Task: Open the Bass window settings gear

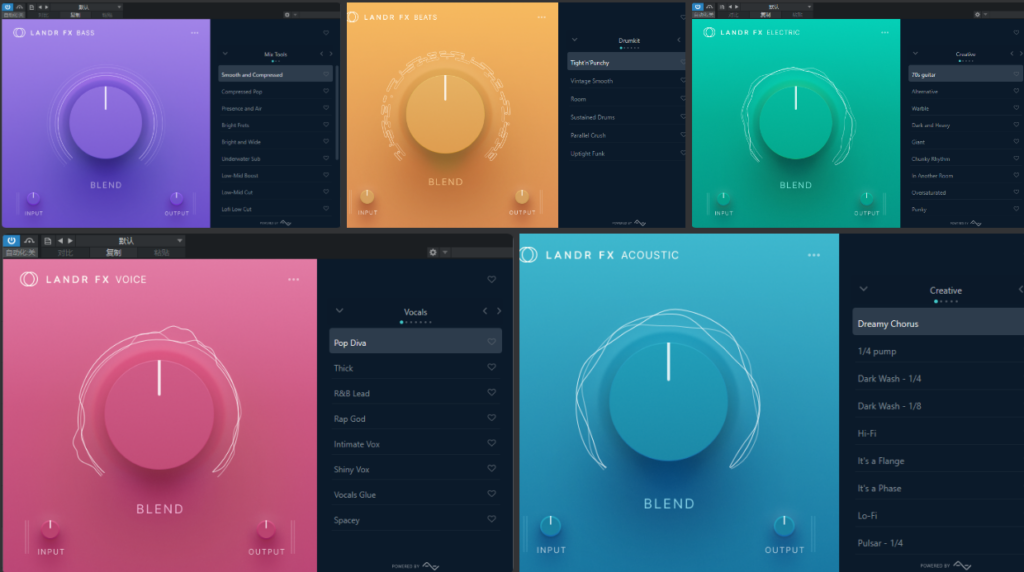Action: coord(287,14)
